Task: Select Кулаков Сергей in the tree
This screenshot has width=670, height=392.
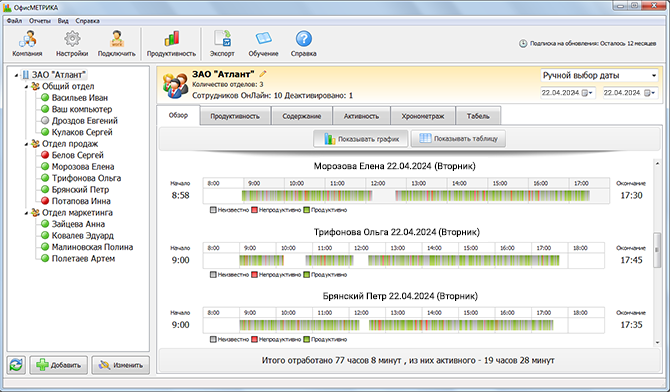Action: click(82, 132)
